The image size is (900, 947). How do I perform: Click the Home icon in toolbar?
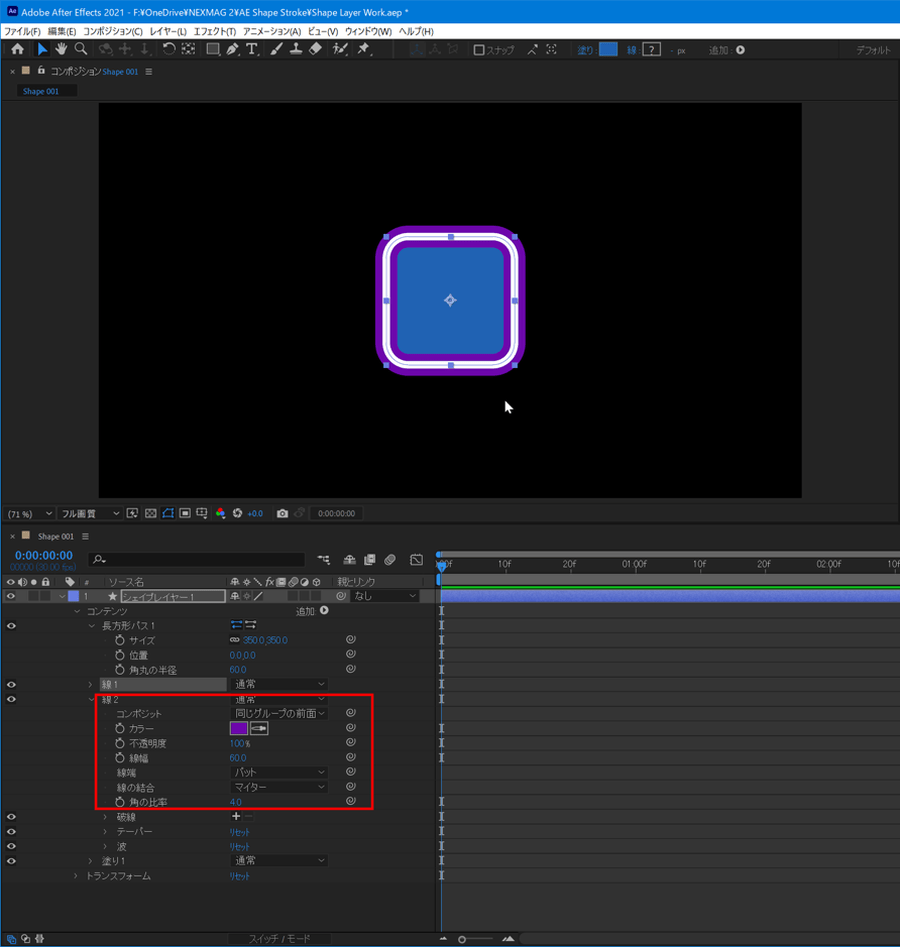[17, 49]
